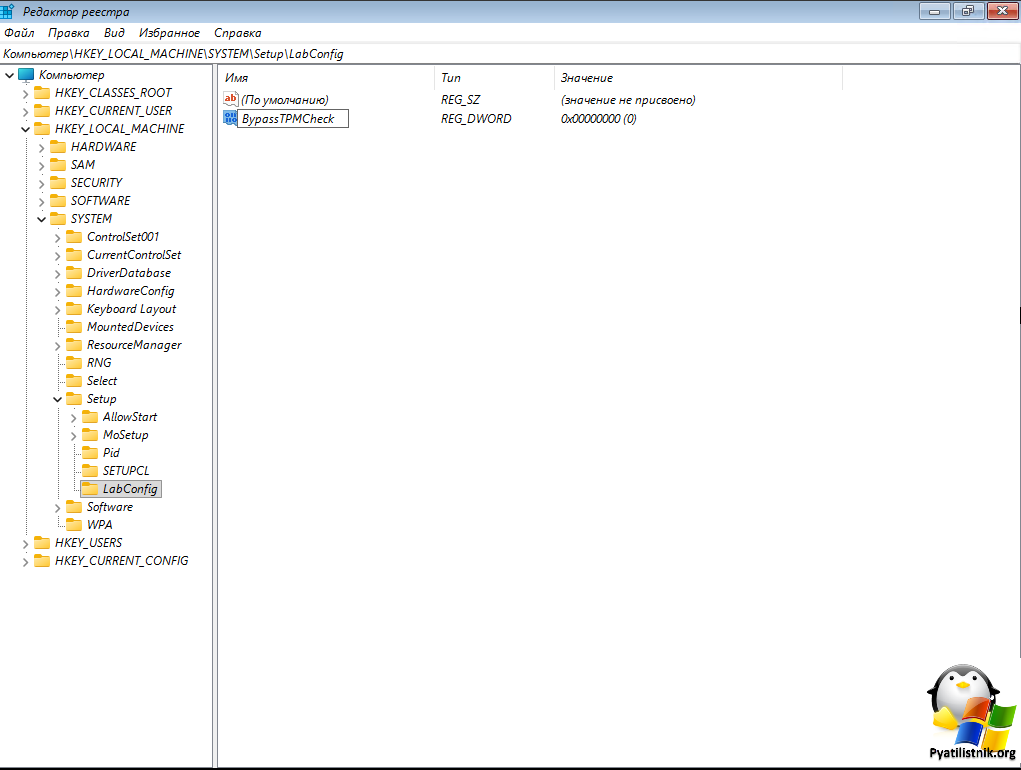Click the BypassTPMCheck DWORD value icon

pyautogui.click(x=230, y=119)
